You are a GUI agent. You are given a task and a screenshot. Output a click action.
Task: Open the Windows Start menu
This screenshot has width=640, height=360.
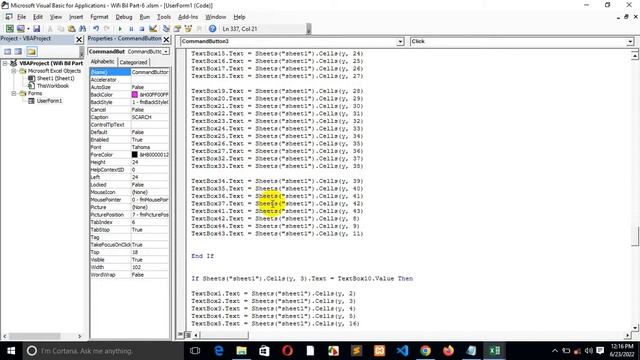tap(11, 351)
